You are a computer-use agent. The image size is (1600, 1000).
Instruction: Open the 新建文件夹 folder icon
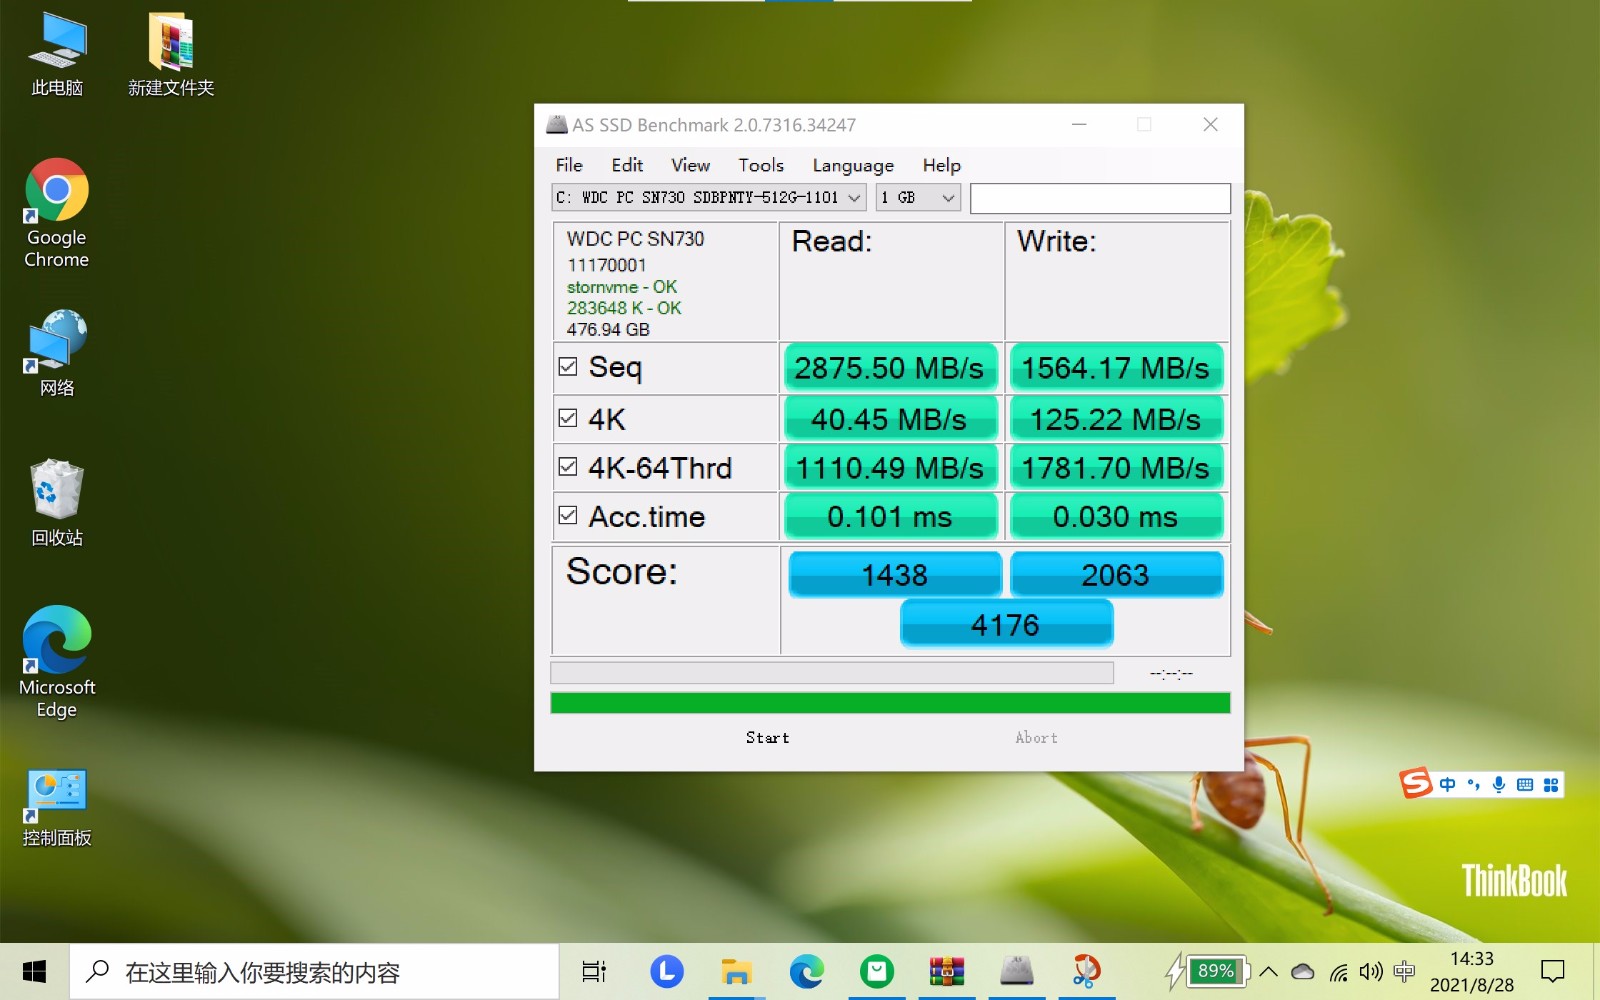pos(171,55)
